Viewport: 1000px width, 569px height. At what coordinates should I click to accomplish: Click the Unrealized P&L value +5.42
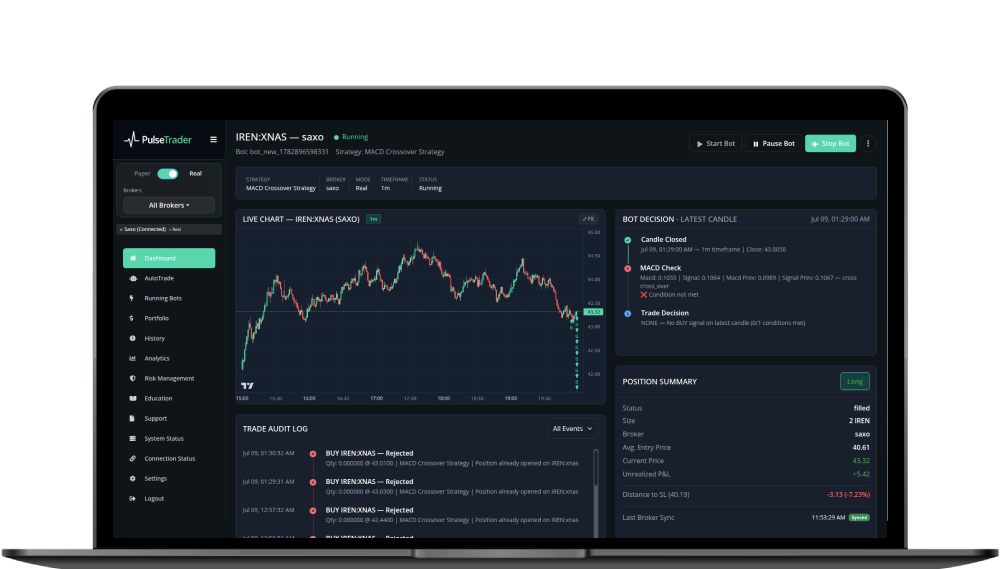tap(861, 474)
